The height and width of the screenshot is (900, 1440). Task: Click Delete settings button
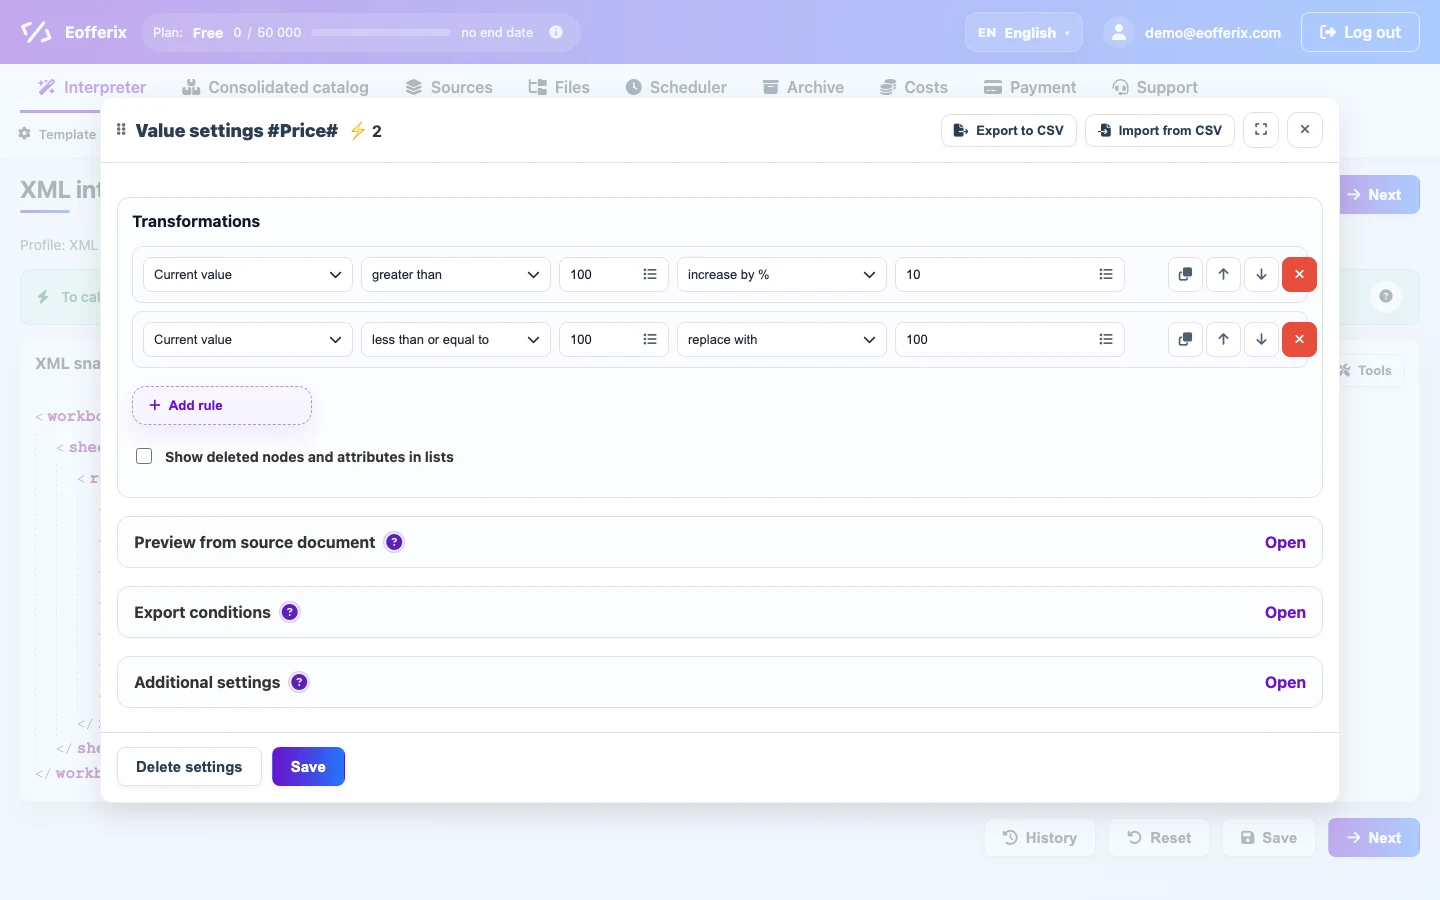tap(189, 767)
